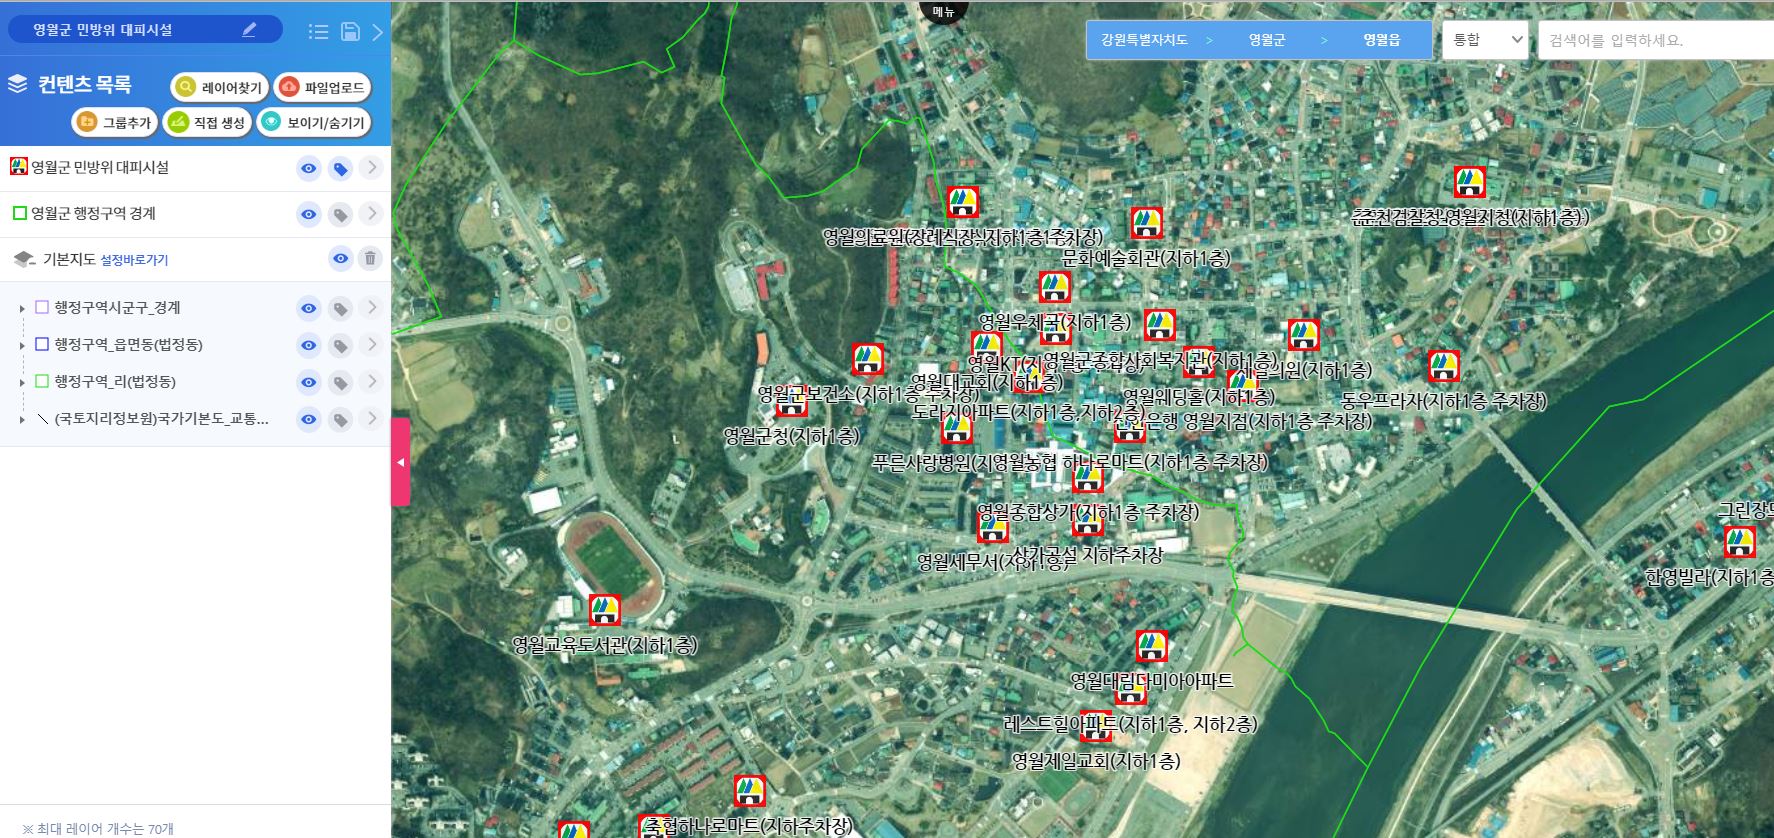Toggle visibility of the 기본지도 layer
The height and width of the screenshot is (838, 1774).
pyautogui.click(x=341, y=259)
